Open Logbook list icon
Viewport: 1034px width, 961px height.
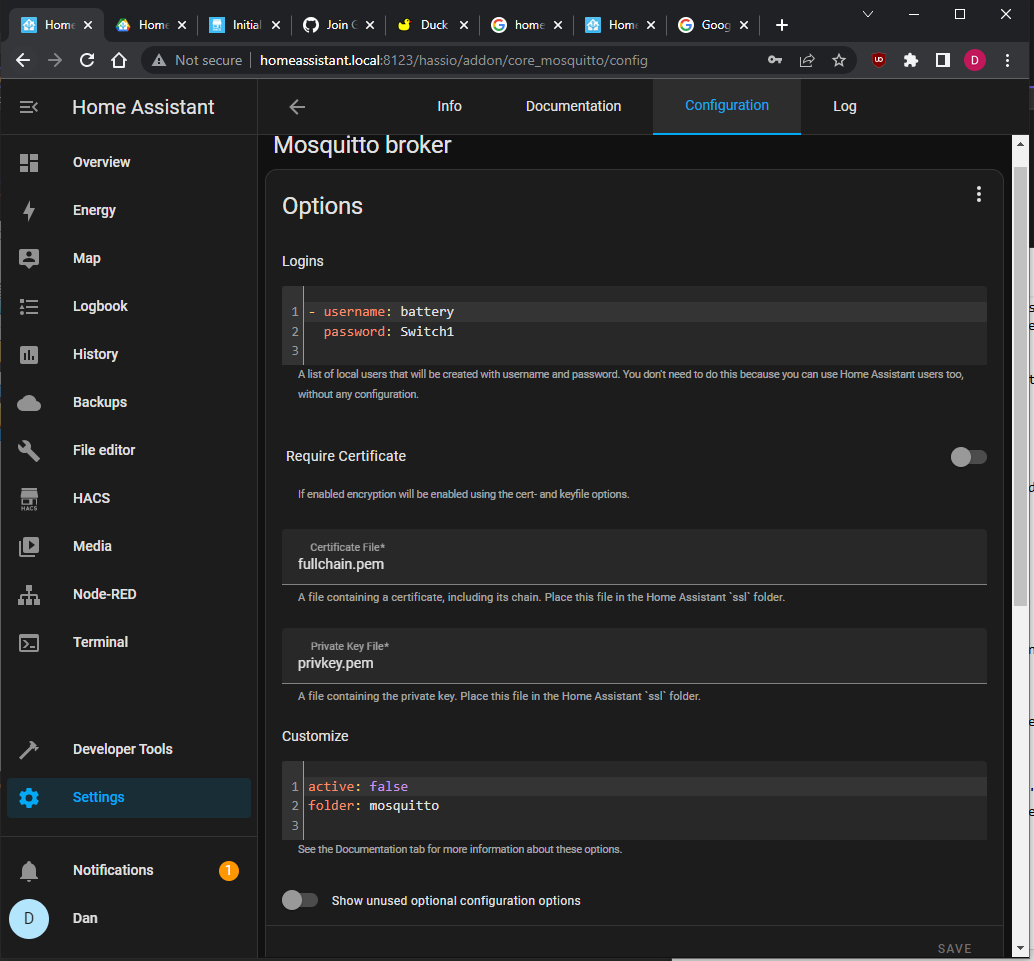pyautogui.click(x=29, y=307)
